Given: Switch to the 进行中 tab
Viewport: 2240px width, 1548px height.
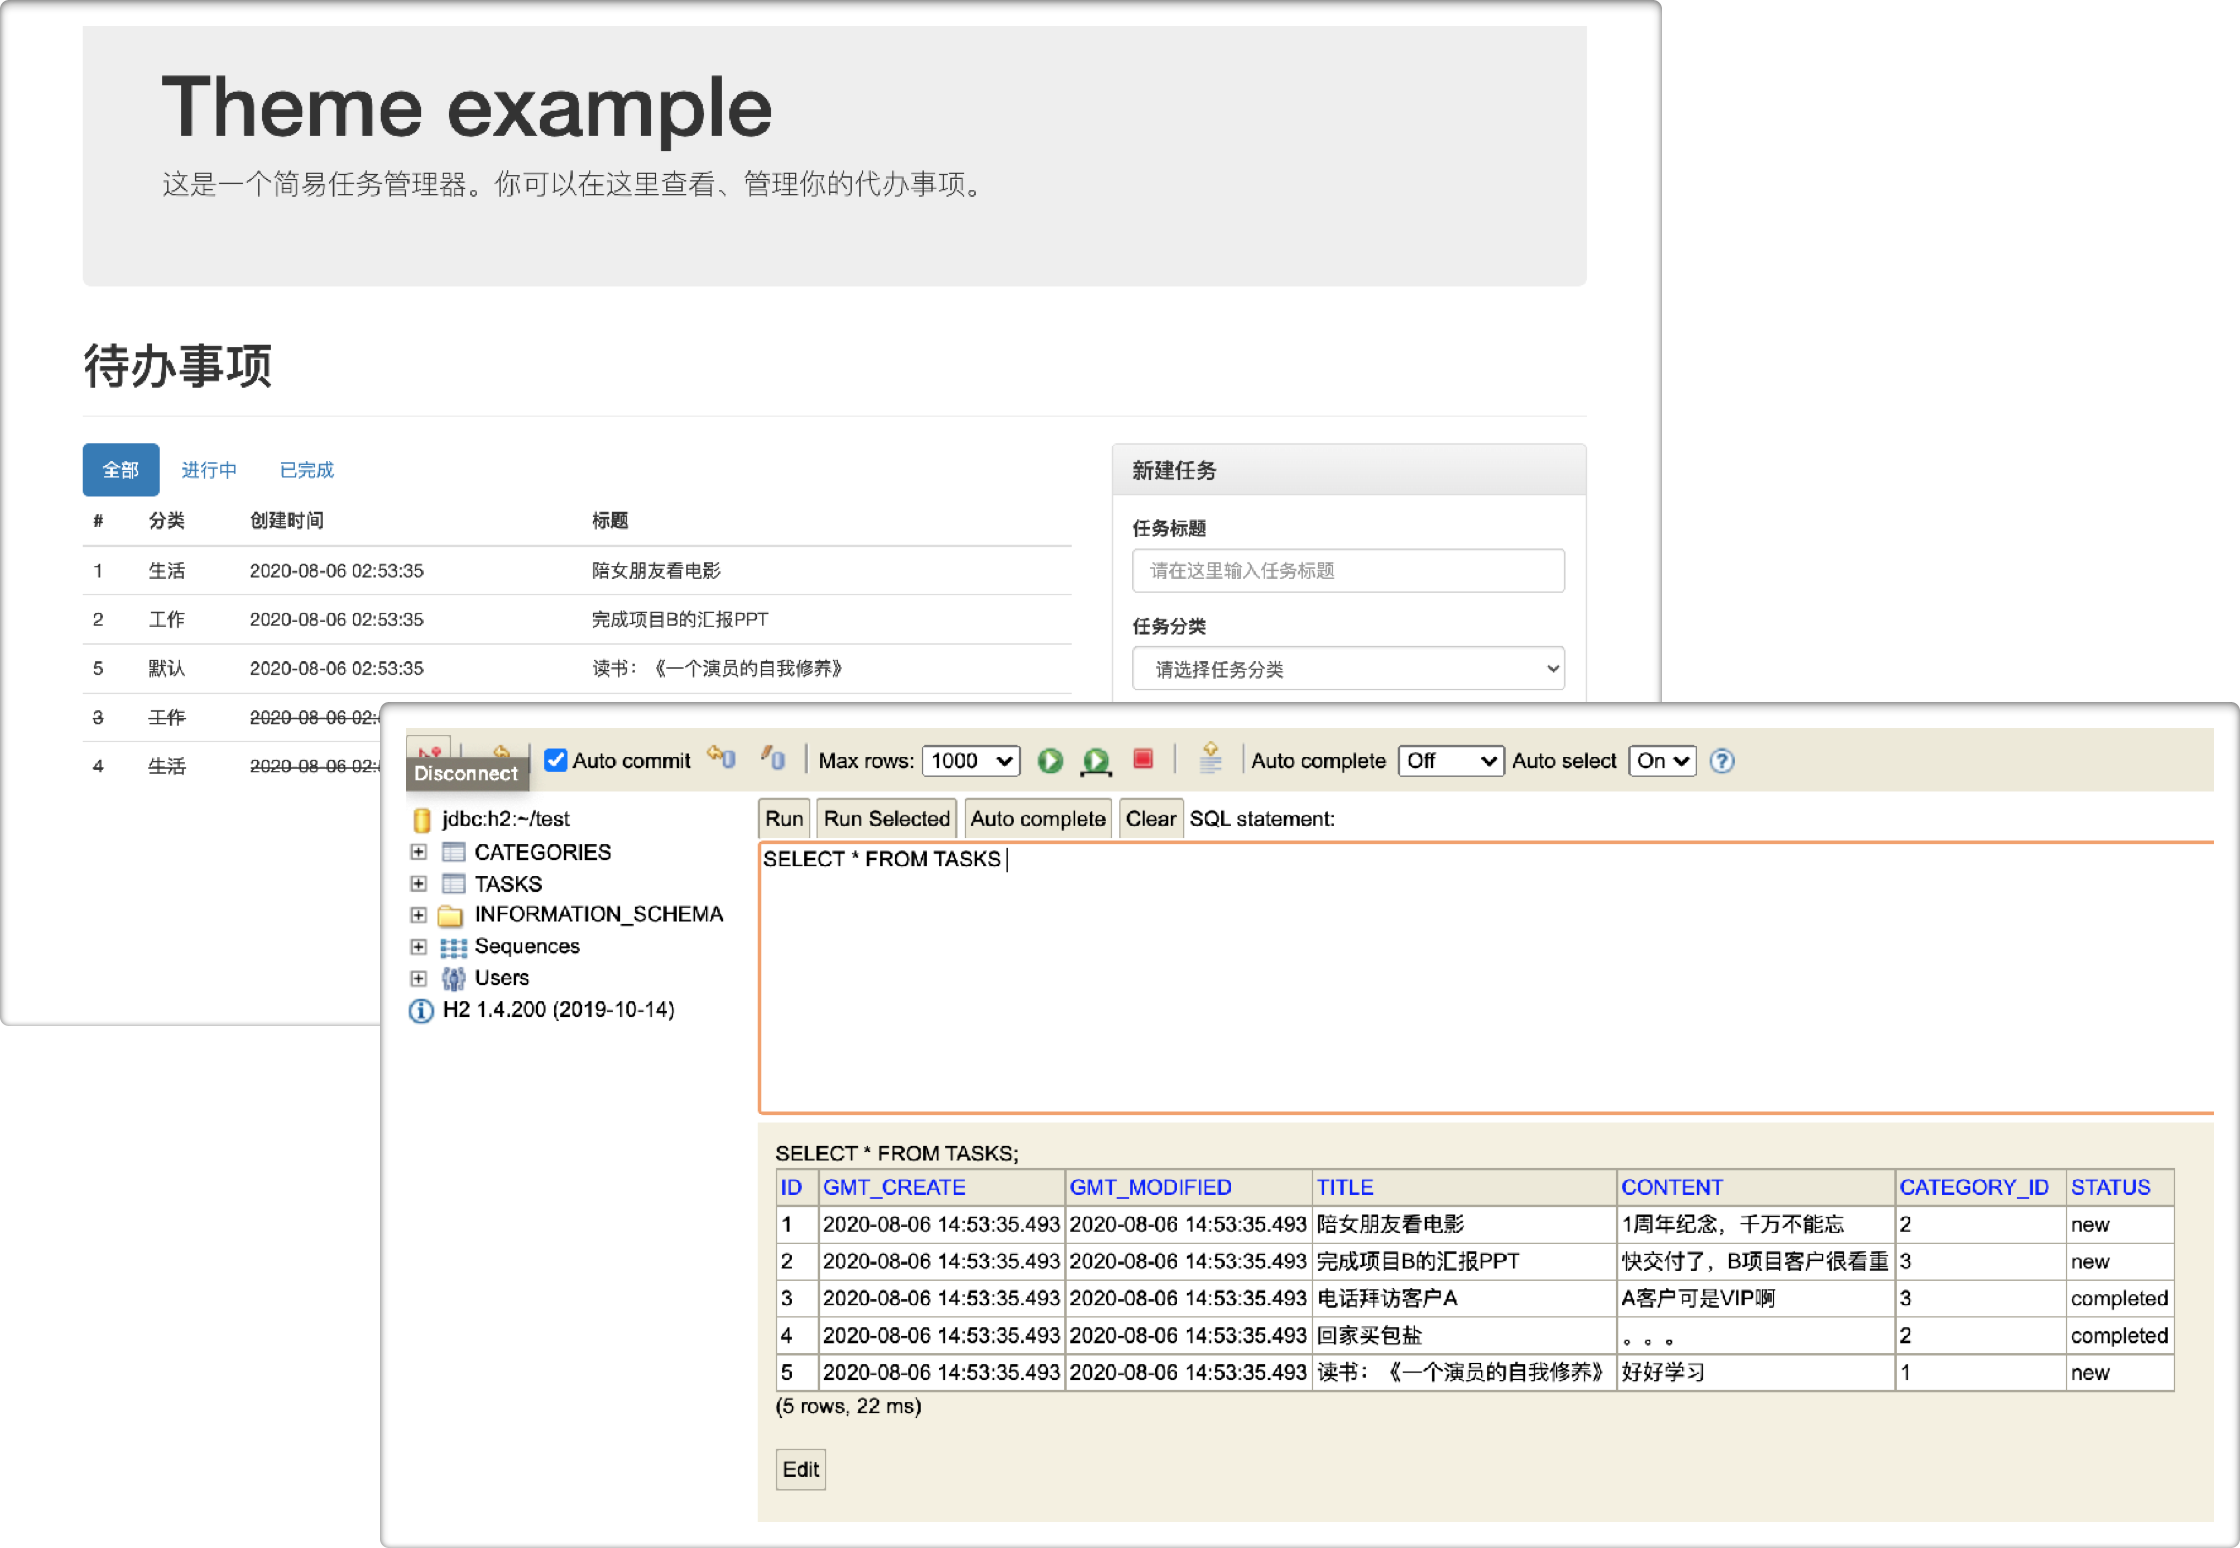Looking at the screenshot, I should pyautogui.click(x=209, y=470).
